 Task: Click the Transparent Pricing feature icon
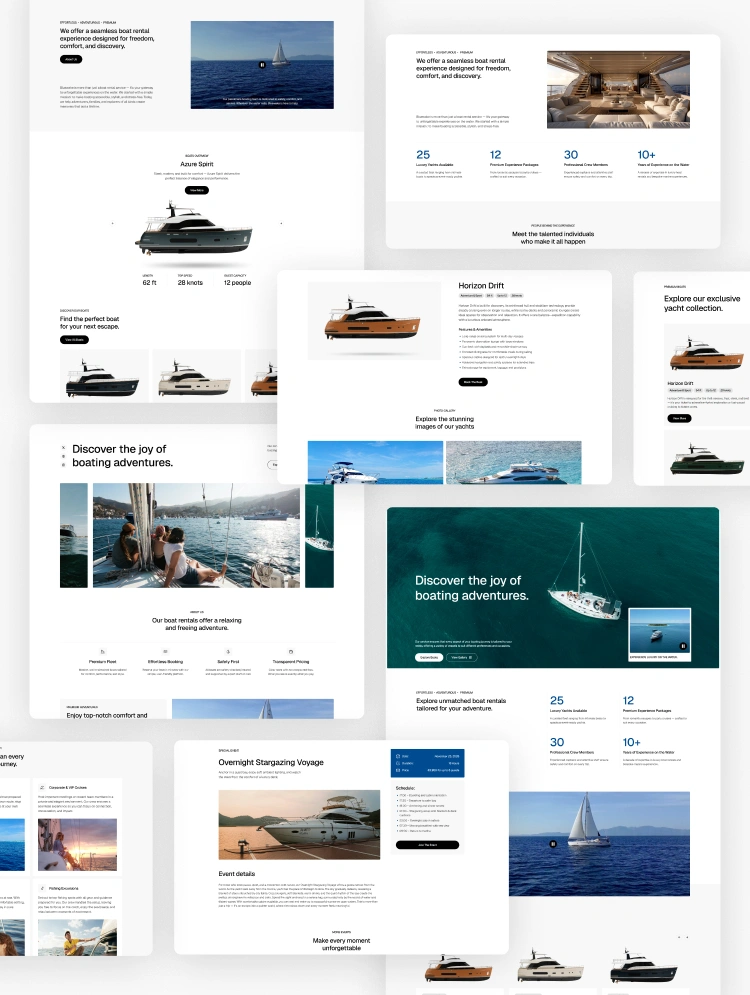pyautogui.click(x=289, y=650)
